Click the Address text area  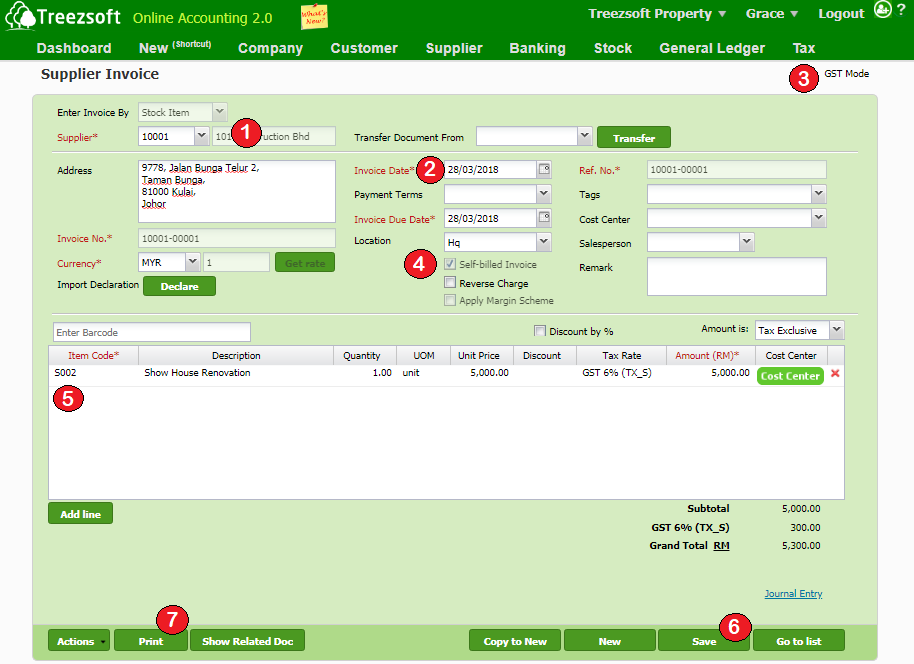237,191
